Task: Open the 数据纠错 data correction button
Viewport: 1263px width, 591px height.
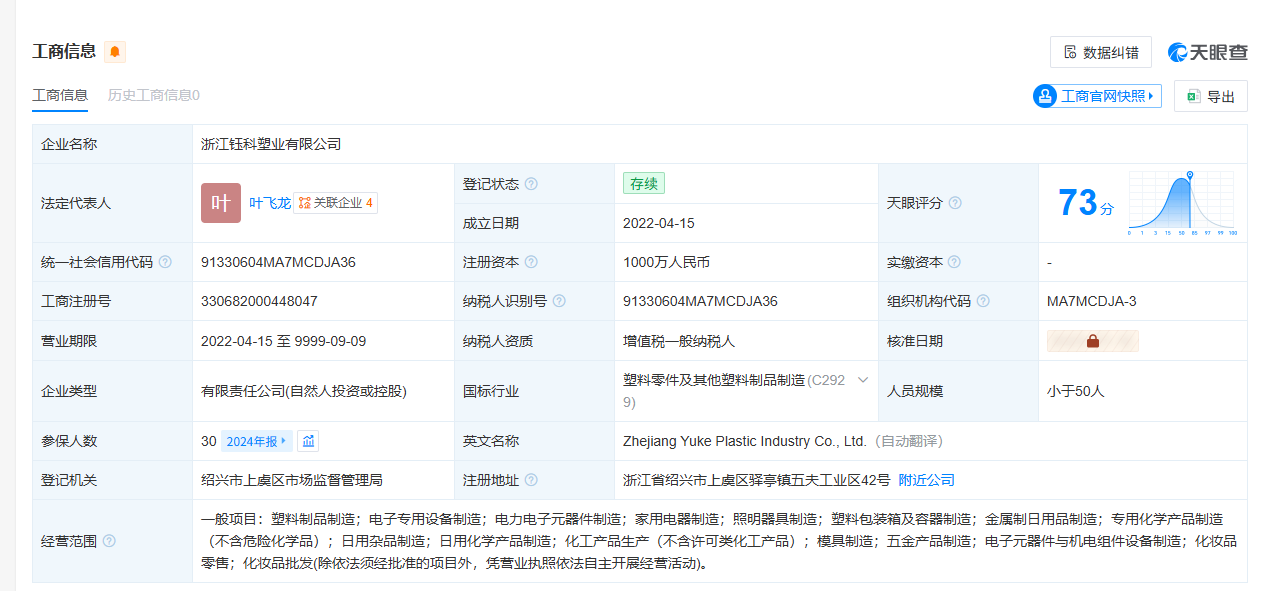Action: coord(1101,52)
